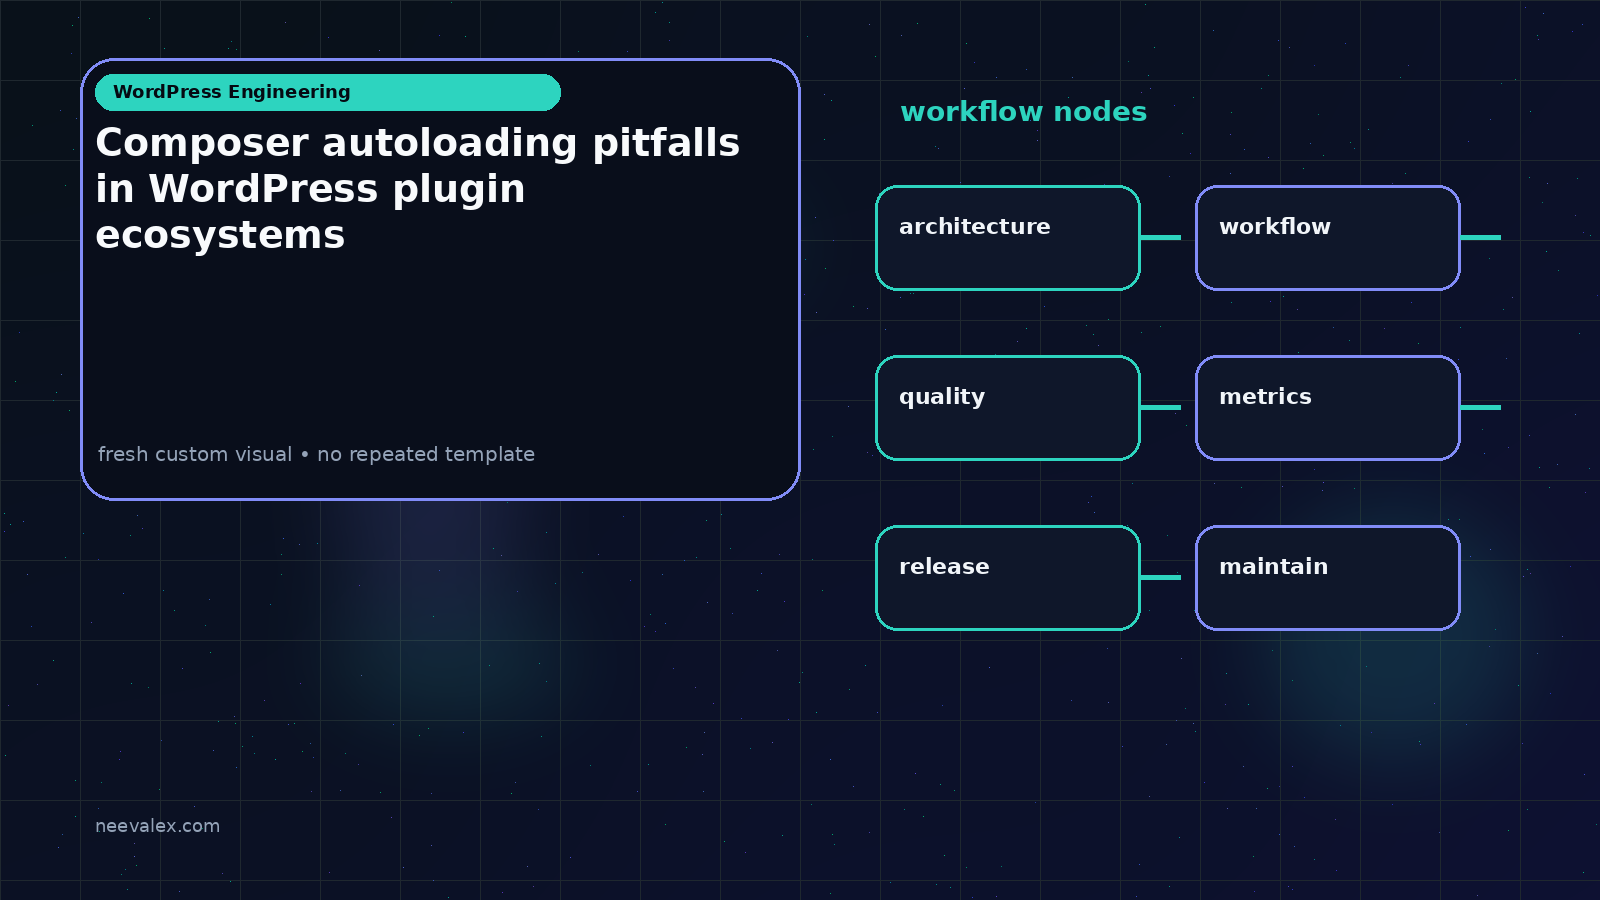
Task: Select the workflow node box
Action: tap(1328, 238)
